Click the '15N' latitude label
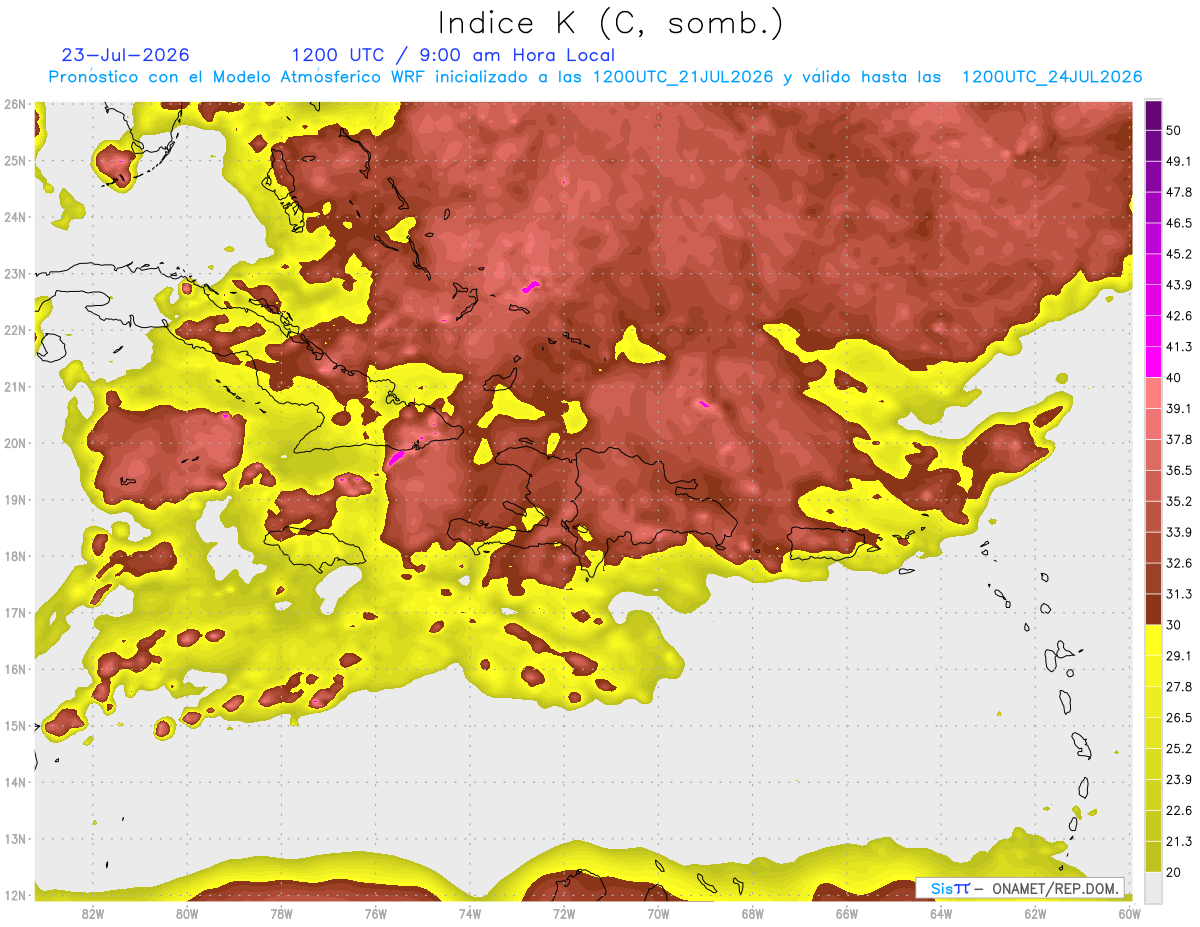The image size is (1200, 927). [x=15, y=725]
